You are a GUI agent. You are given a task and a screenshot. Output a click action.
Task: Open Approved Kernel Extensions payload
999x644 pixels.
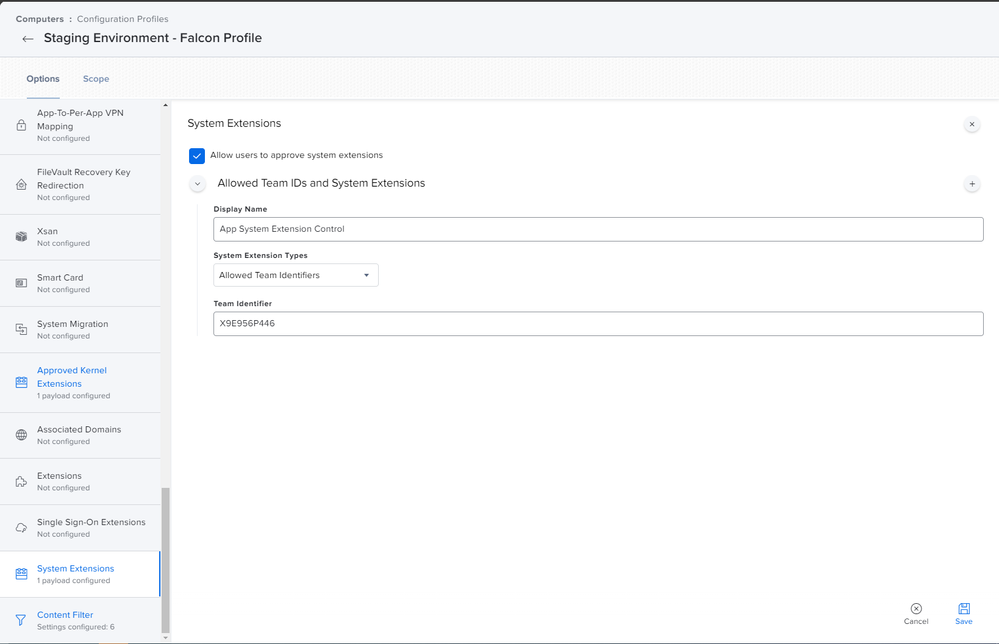80,383
